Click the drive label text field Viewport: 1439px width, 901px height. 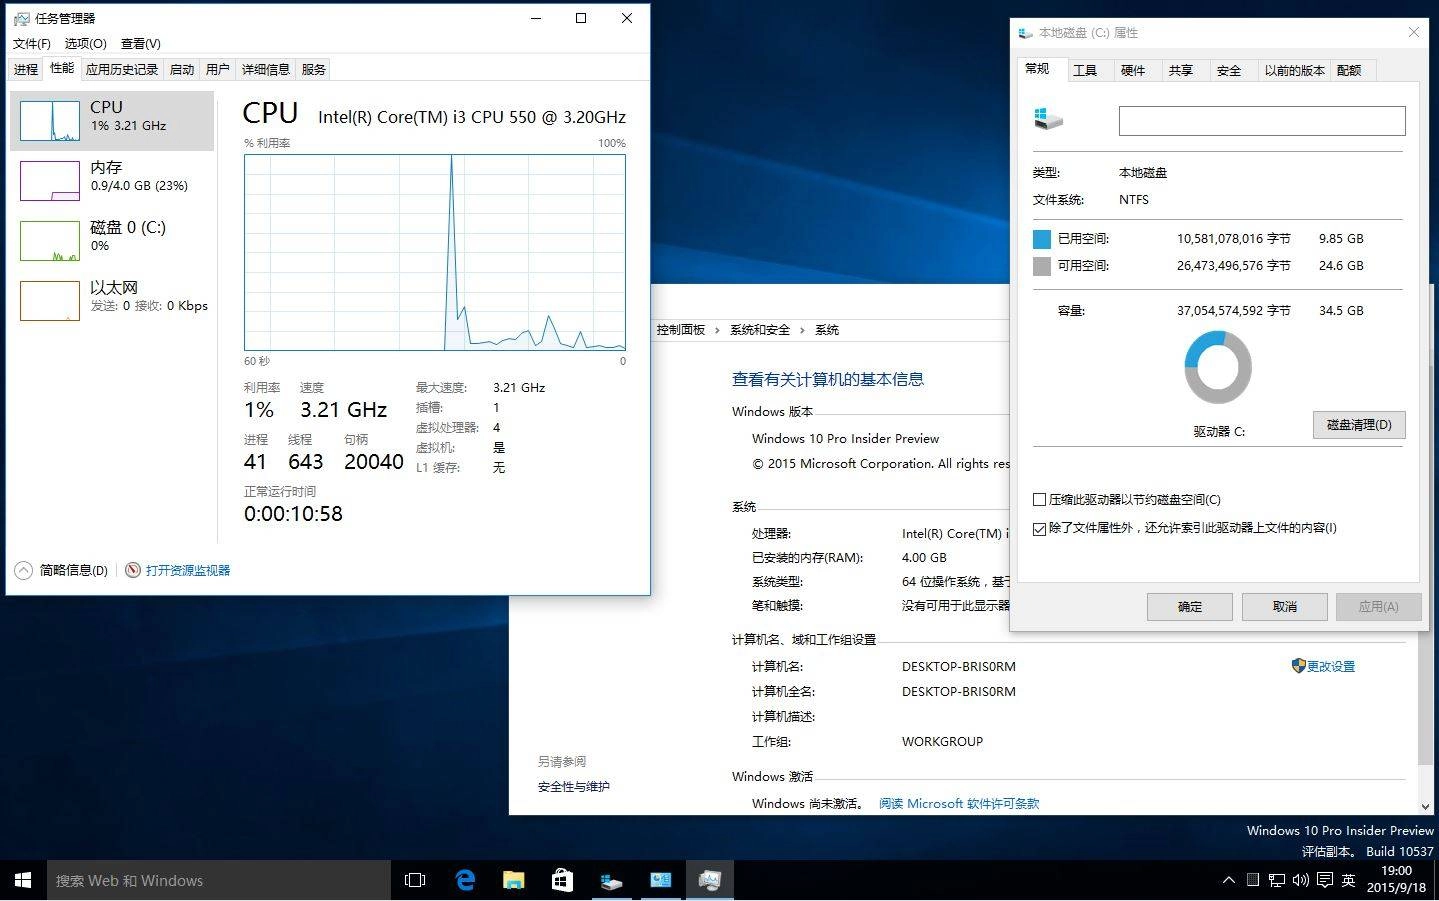[1262, 121]
